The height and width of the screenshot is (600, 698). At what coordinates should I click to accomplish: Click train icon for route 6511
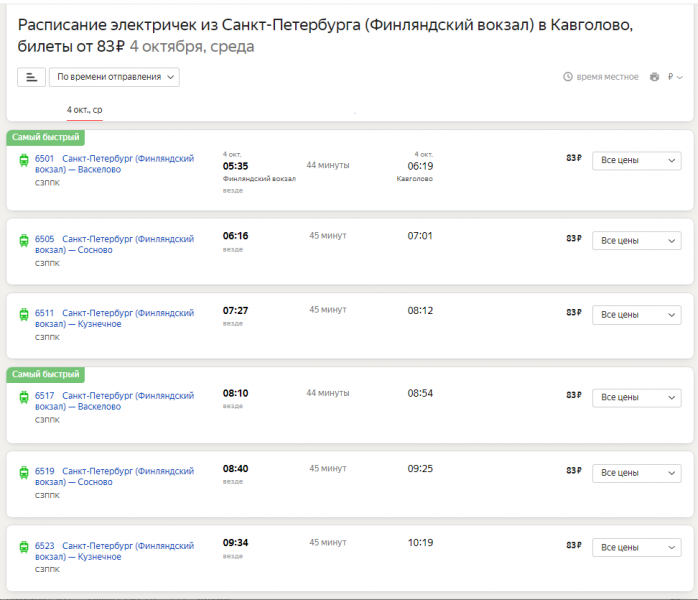tap(24, 314)
